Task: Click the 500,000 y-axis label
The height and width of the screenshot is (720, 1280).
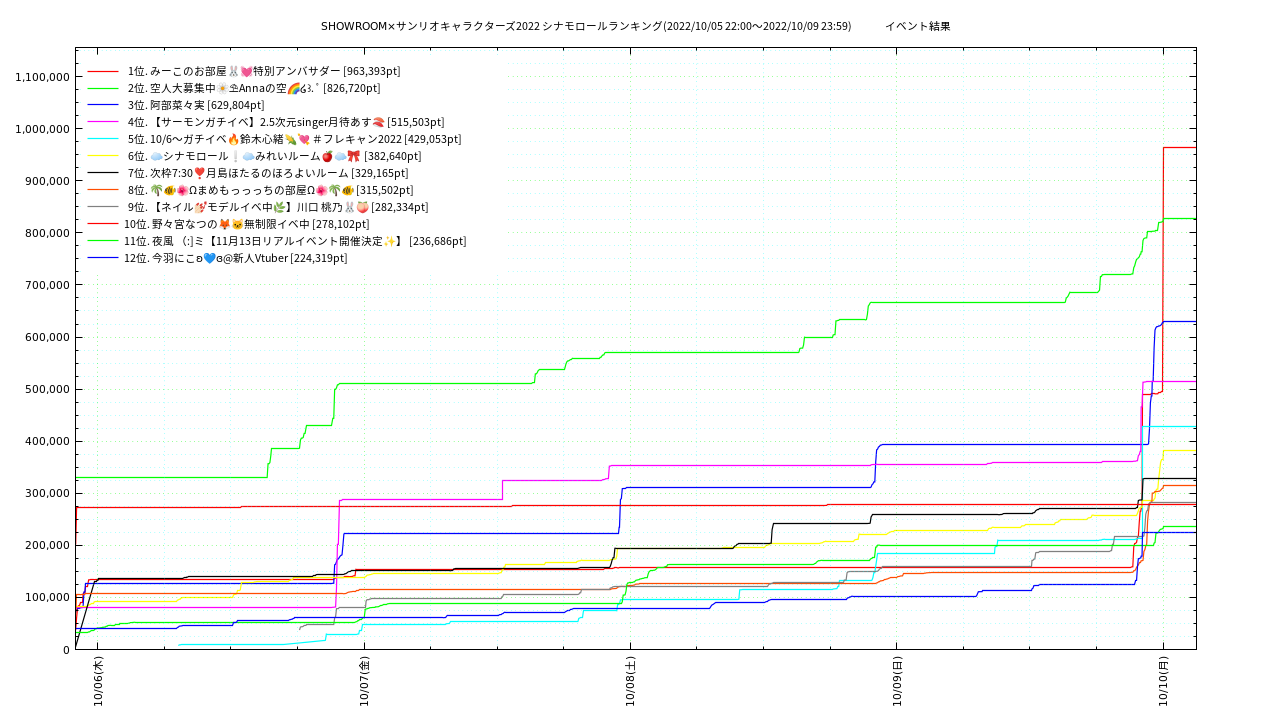Action: coord(48,389)
